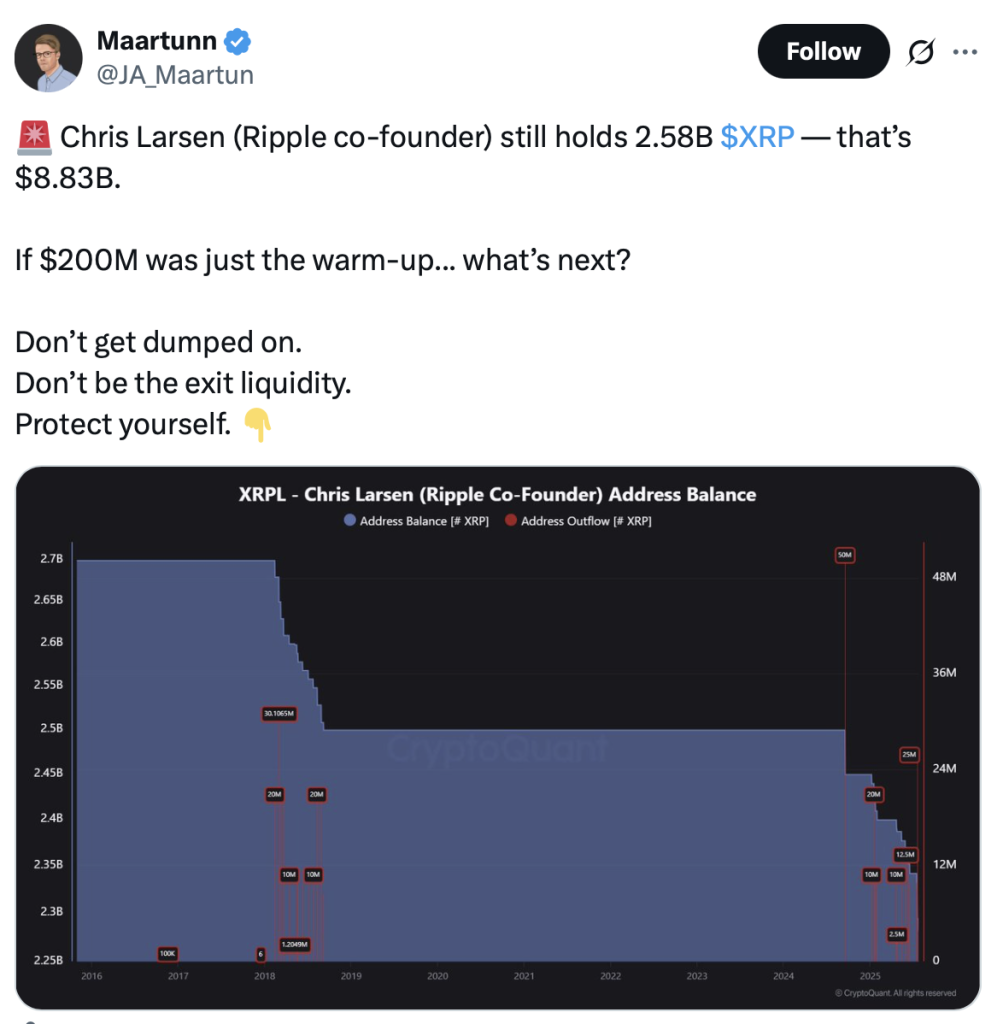
Task: Toggle Address Outflow legend series
Action: point(579,520)
